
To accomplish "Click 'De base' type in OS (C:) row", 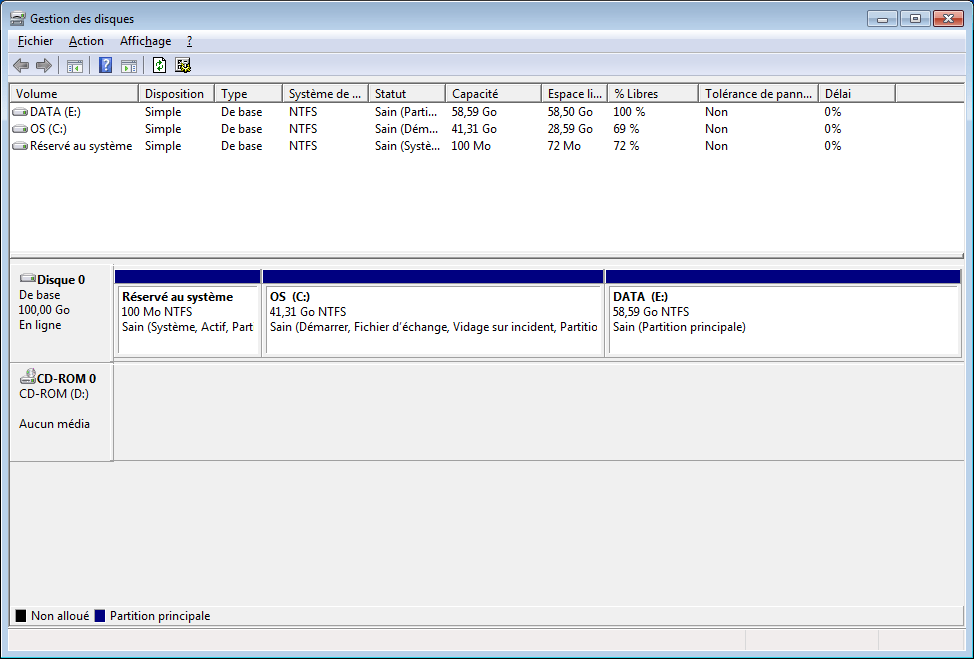I will point(242,129).
